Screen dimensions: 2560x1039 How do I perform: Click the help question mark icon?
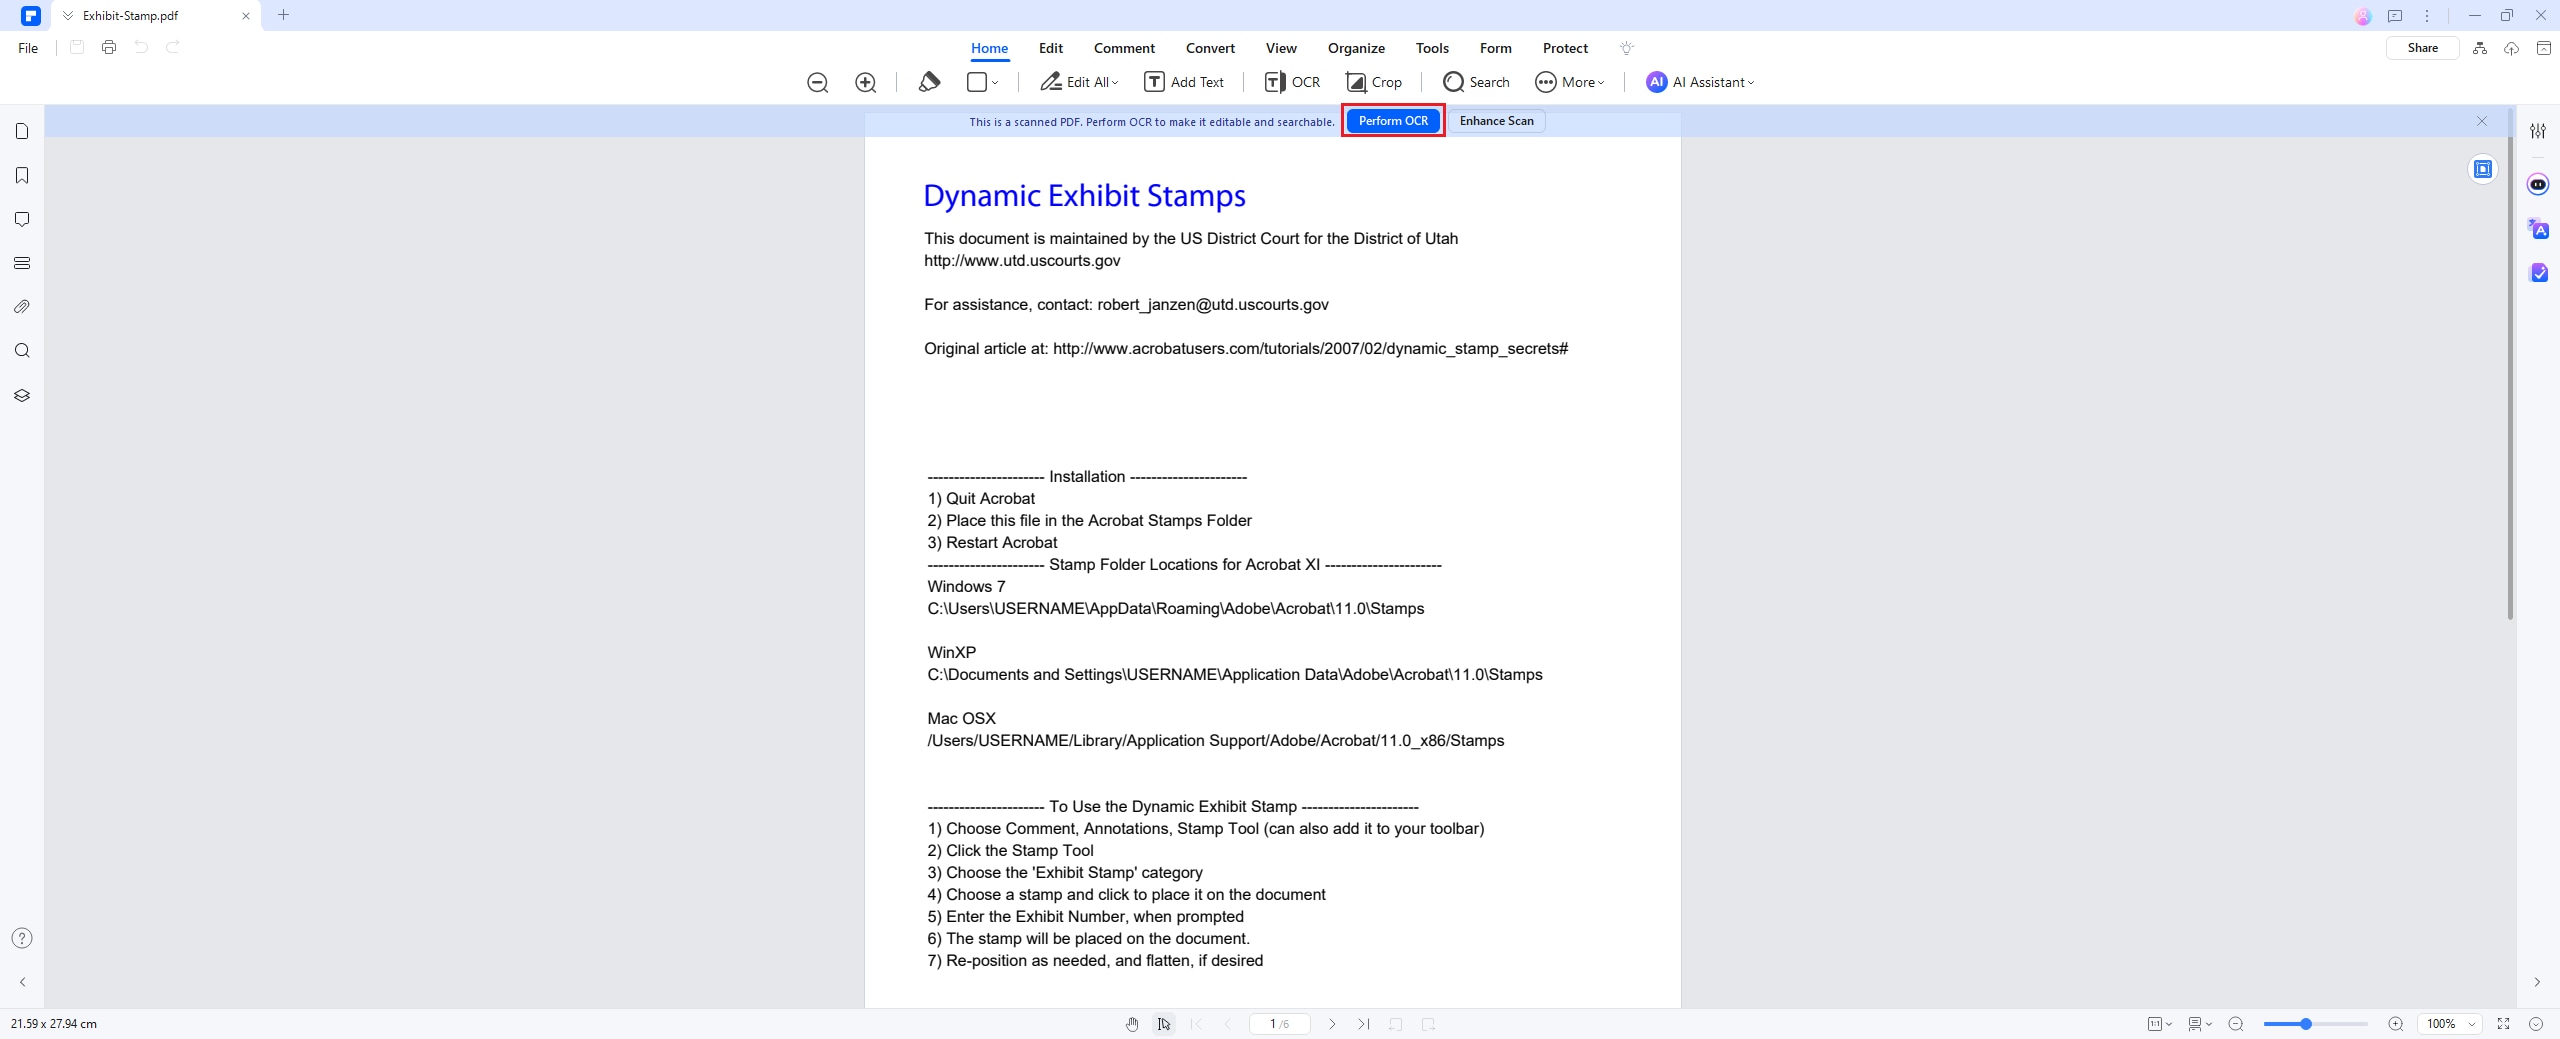(x=22, y=938)
